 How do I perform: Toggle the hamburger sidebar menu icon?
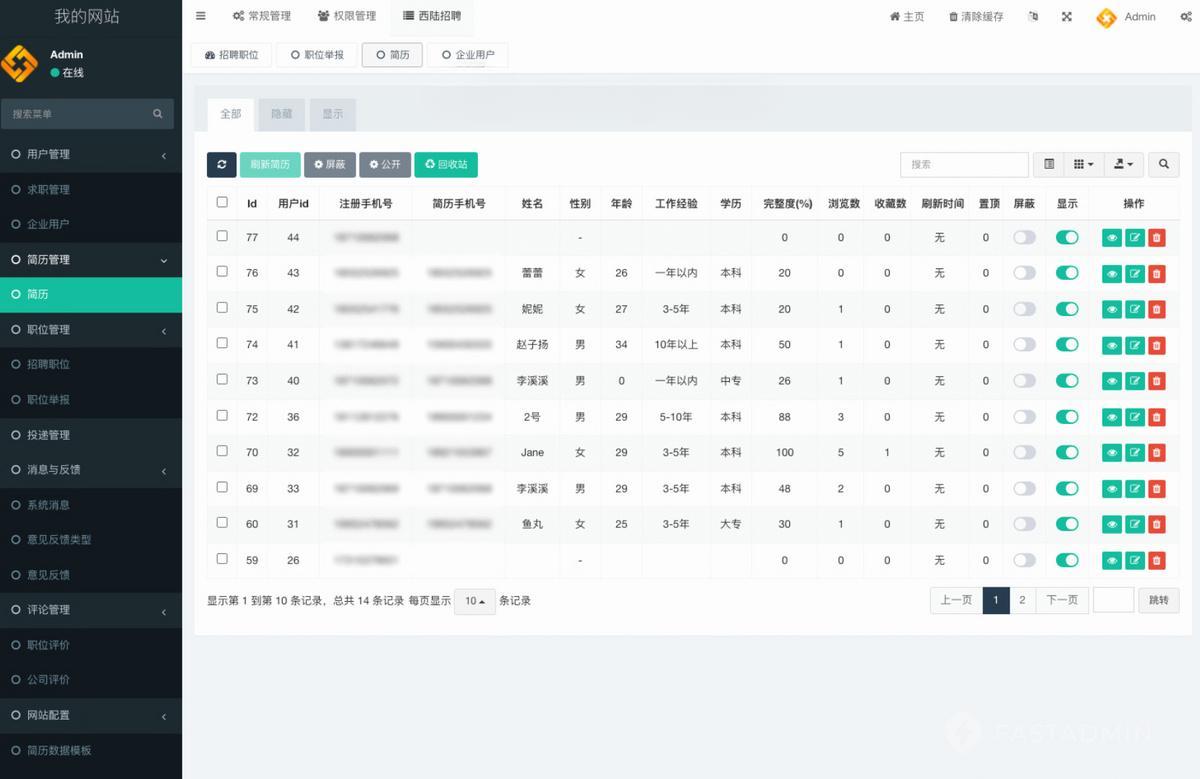(201, 16)
